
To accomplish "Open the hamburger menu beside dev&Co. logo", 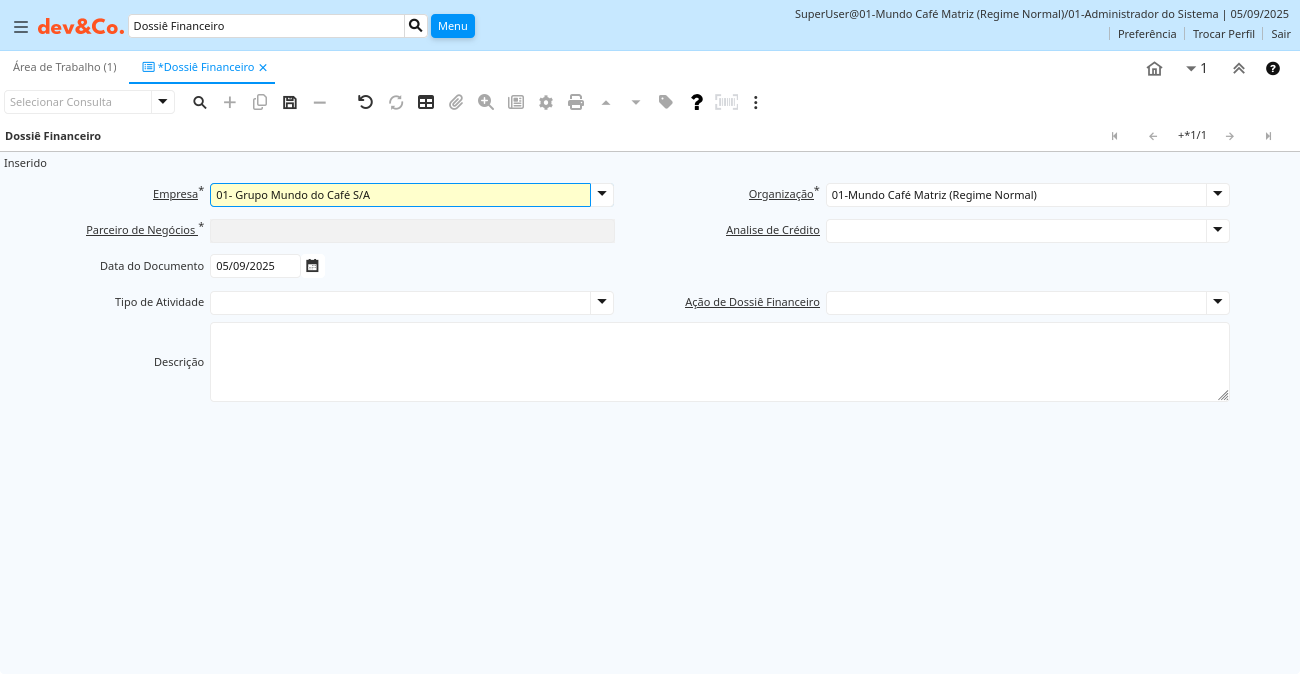I will tap(20, 26).
